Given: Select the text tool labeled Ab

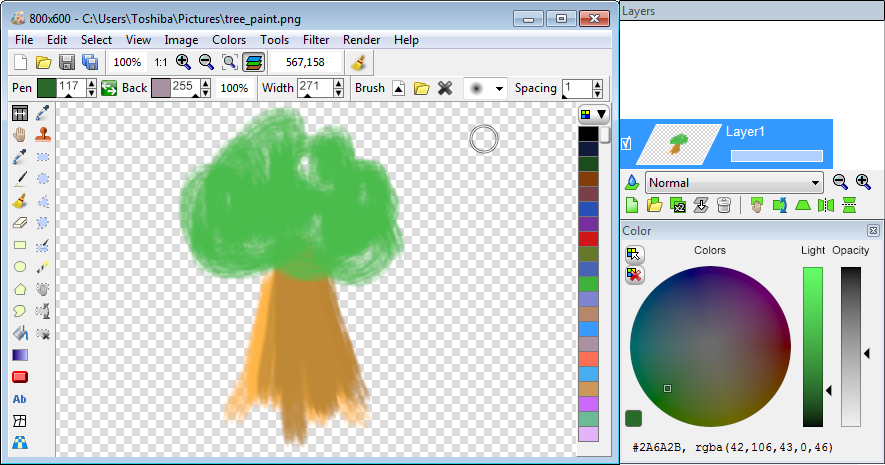Looking at the screenshot, I should coord(19,399).
